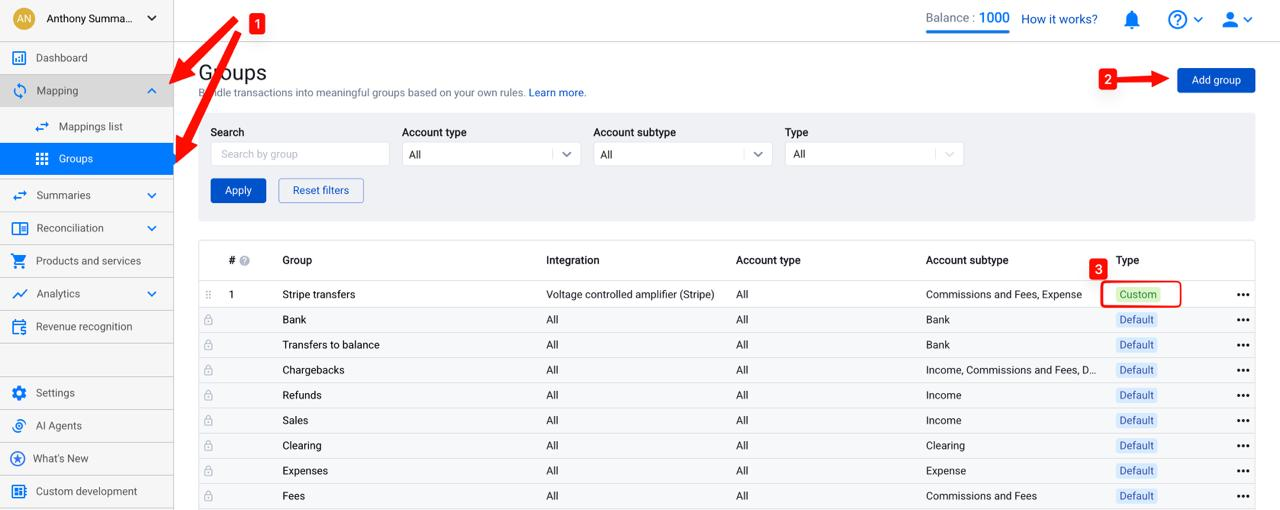Click the What's New star icon

[17, 459]
